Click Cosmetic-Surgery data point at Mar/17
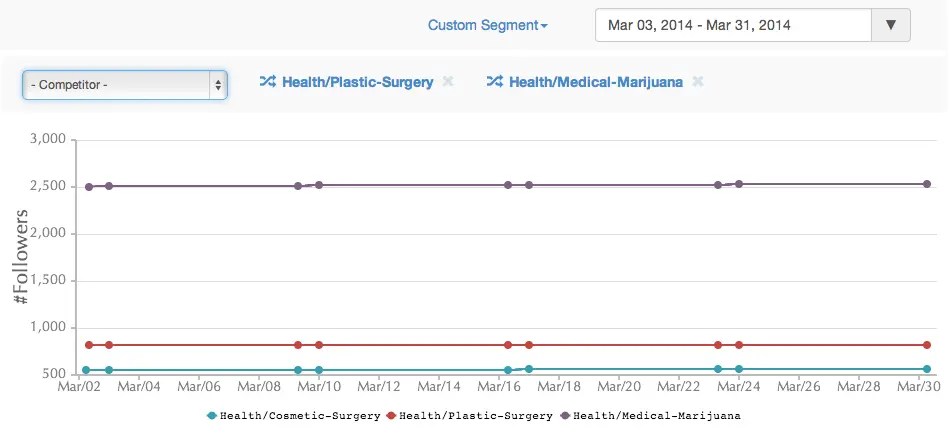This screenshot has width=950, height=439. click(529, 369)
